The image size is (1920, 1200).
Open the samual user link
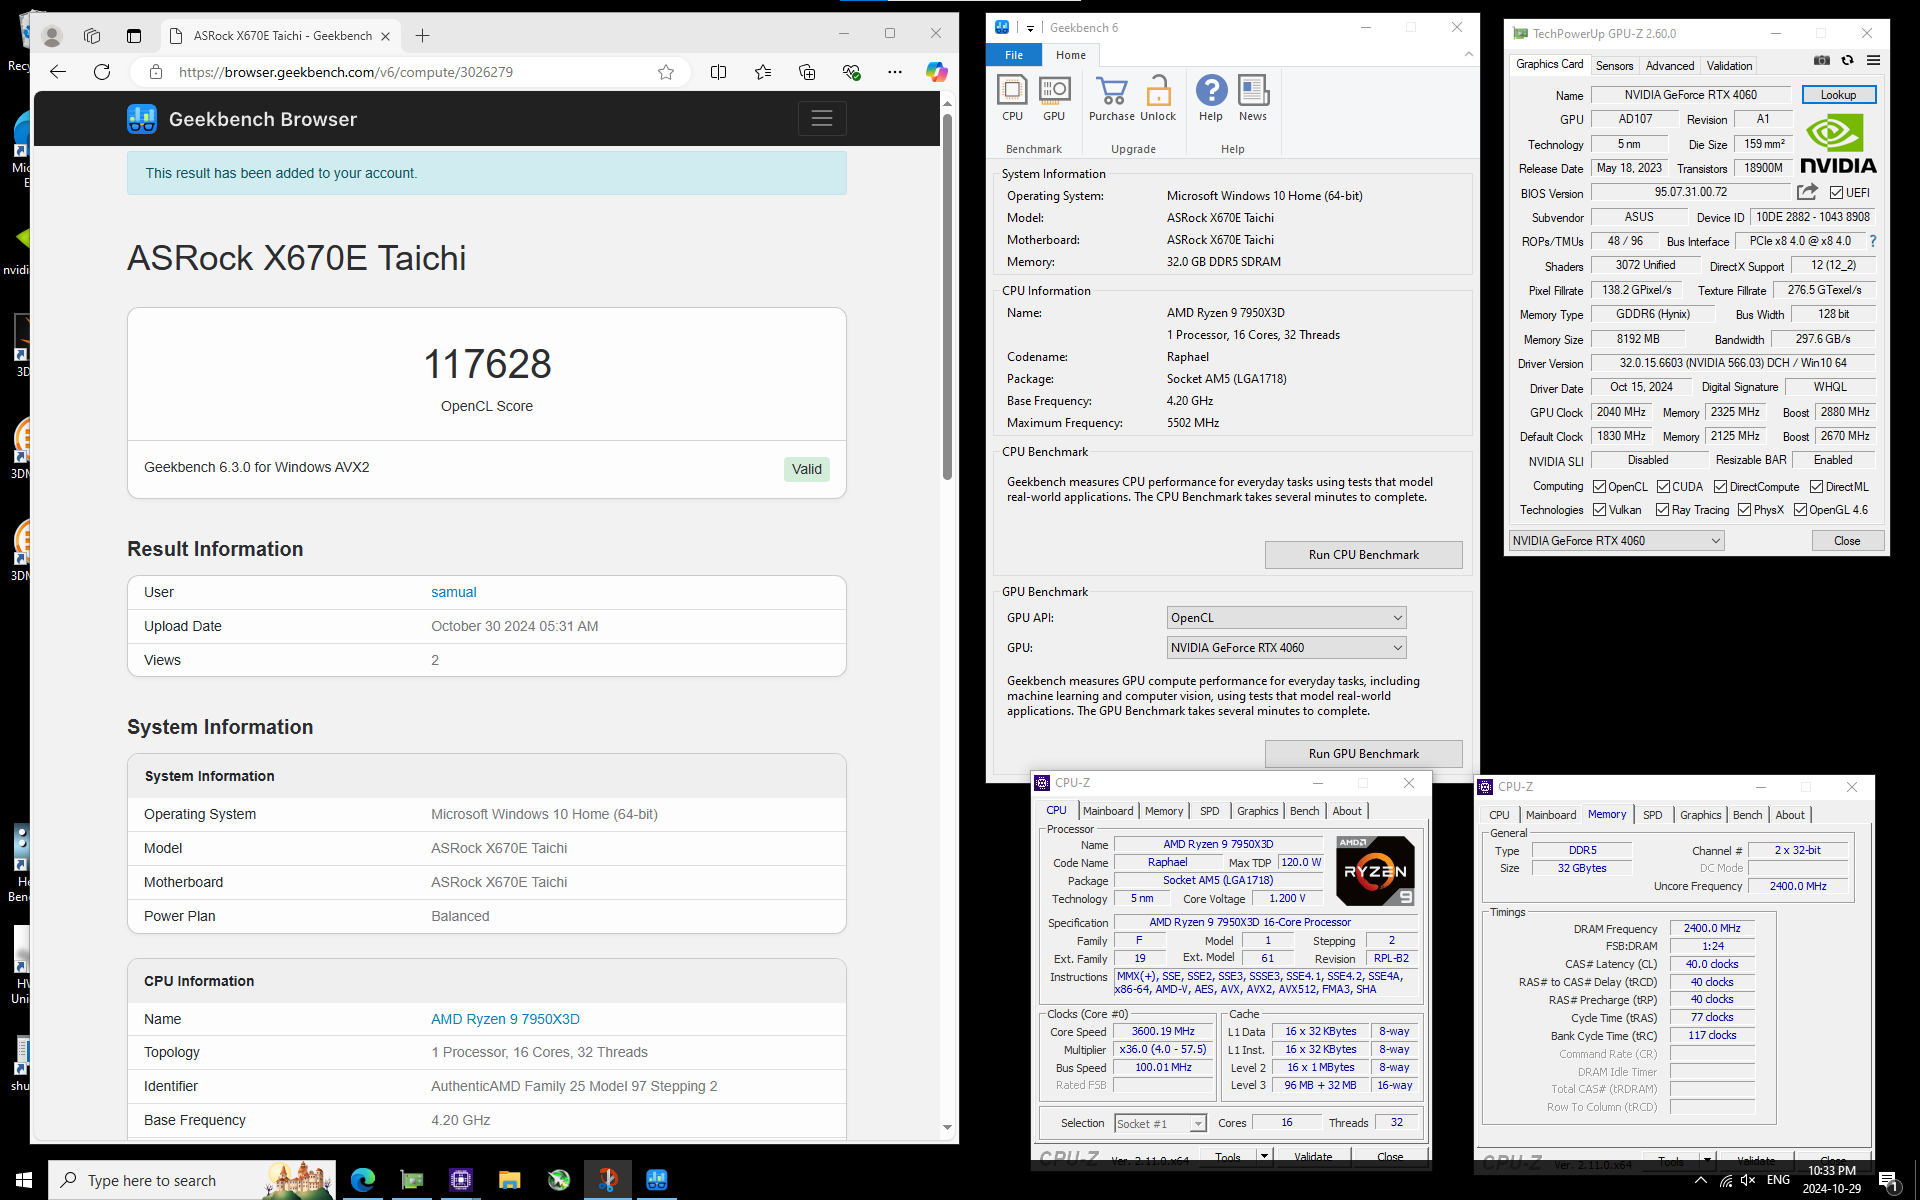(x=453, y=592)
